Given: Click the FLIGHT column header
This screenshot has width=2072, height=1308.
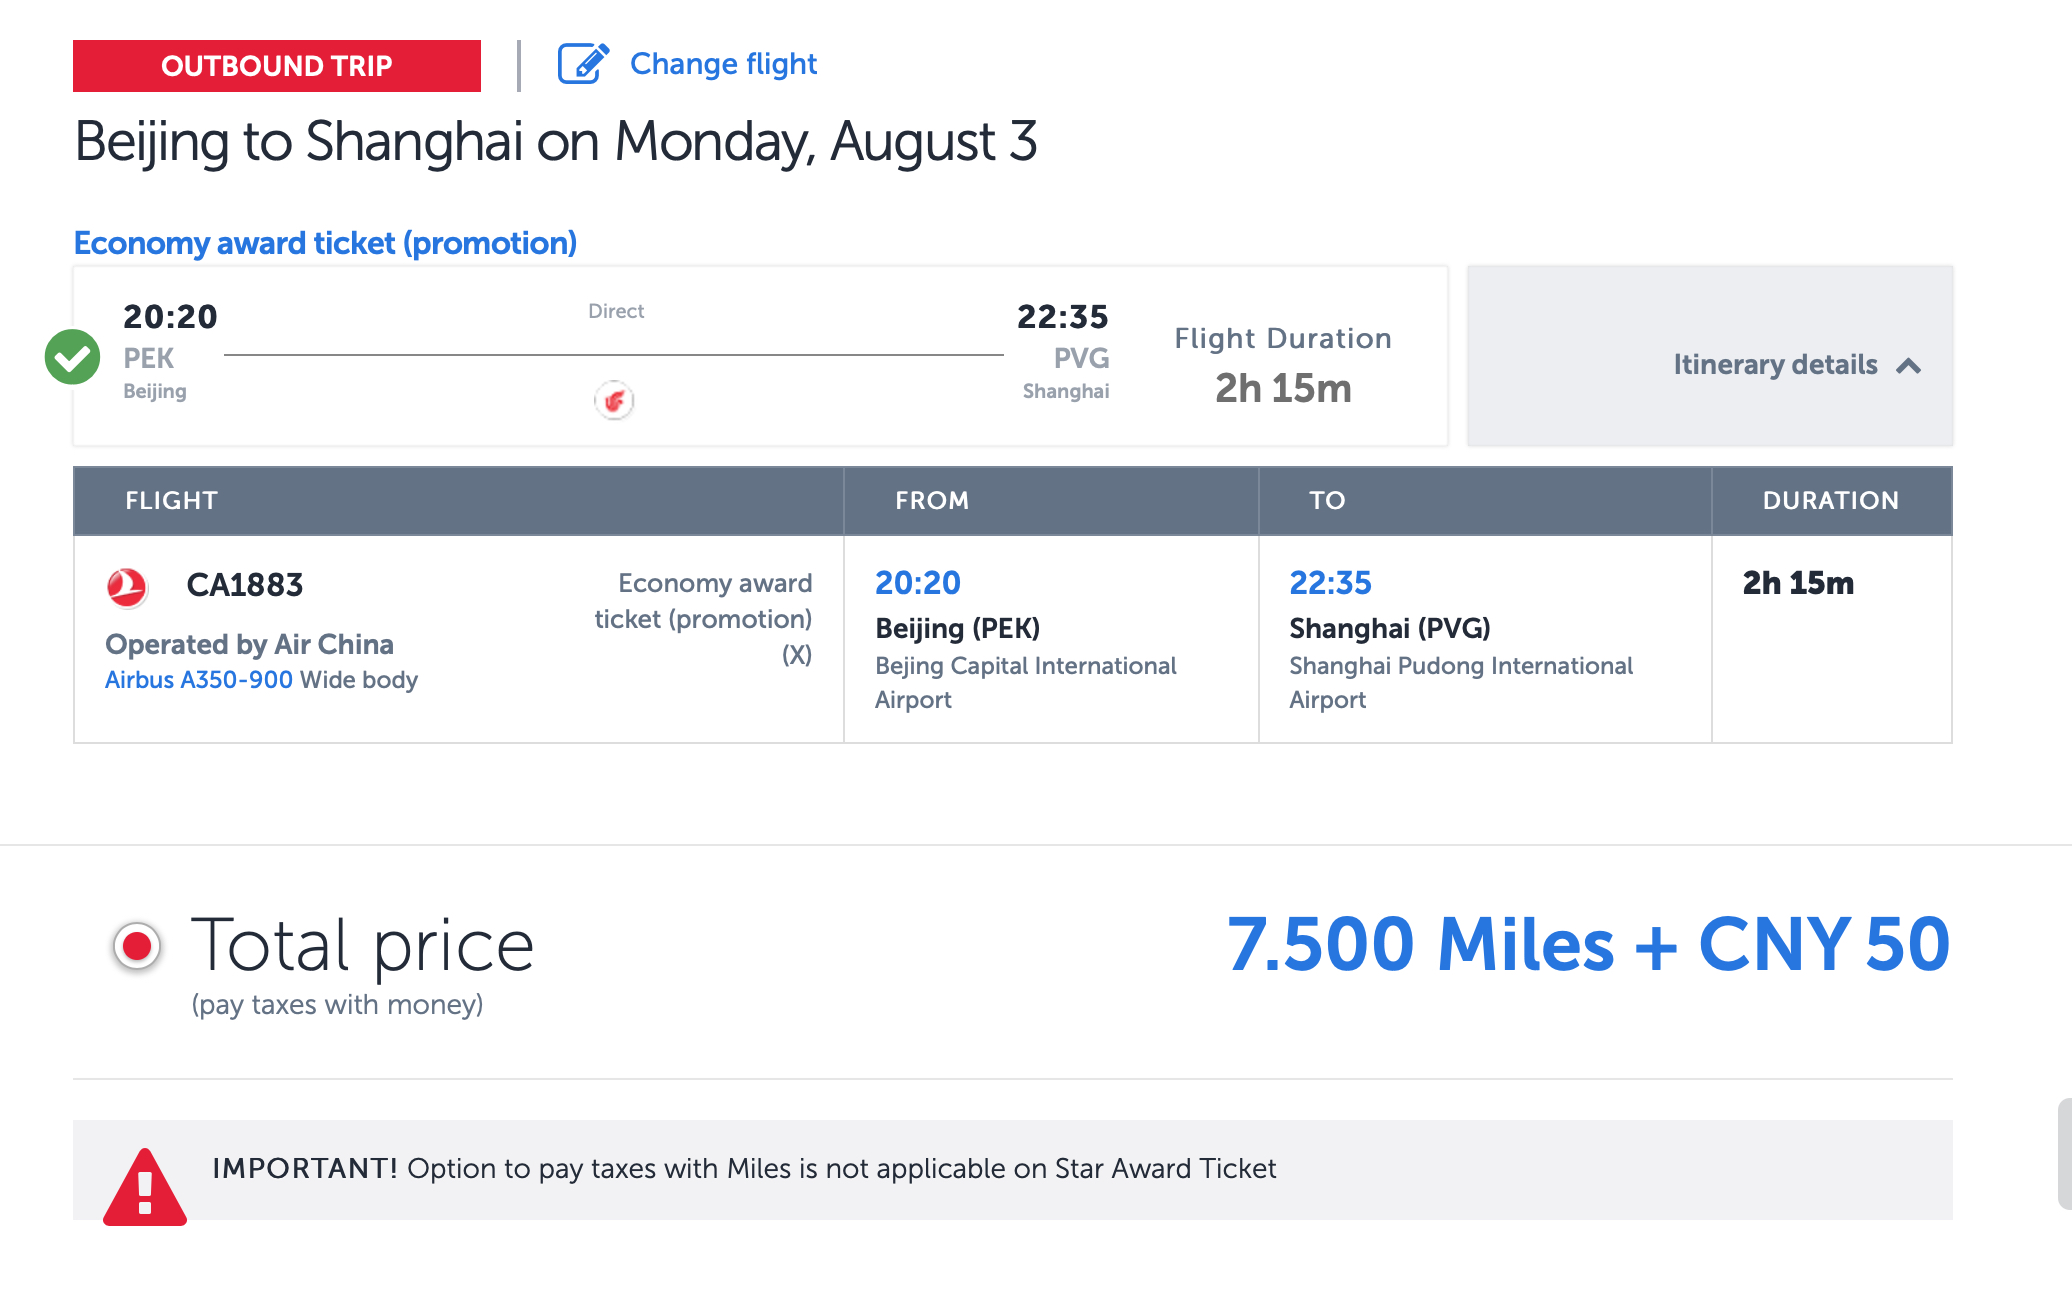Looking at the screenshot, I should click(171, 501).
